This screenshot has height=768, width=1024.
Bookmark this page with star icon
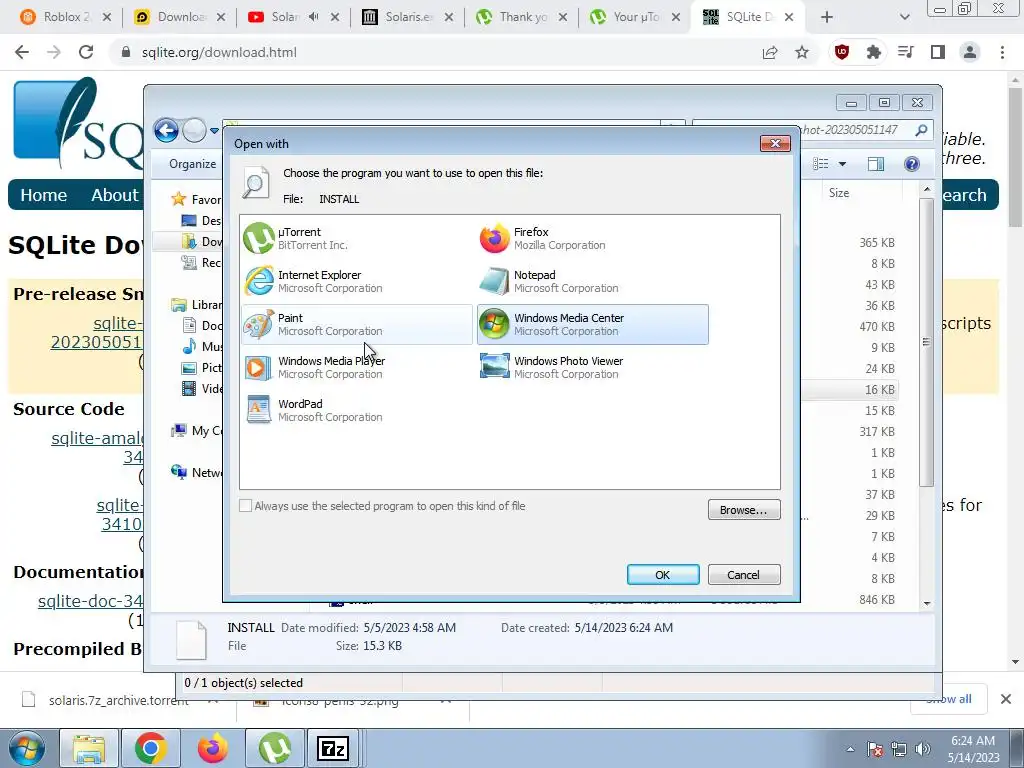point(802,52)
